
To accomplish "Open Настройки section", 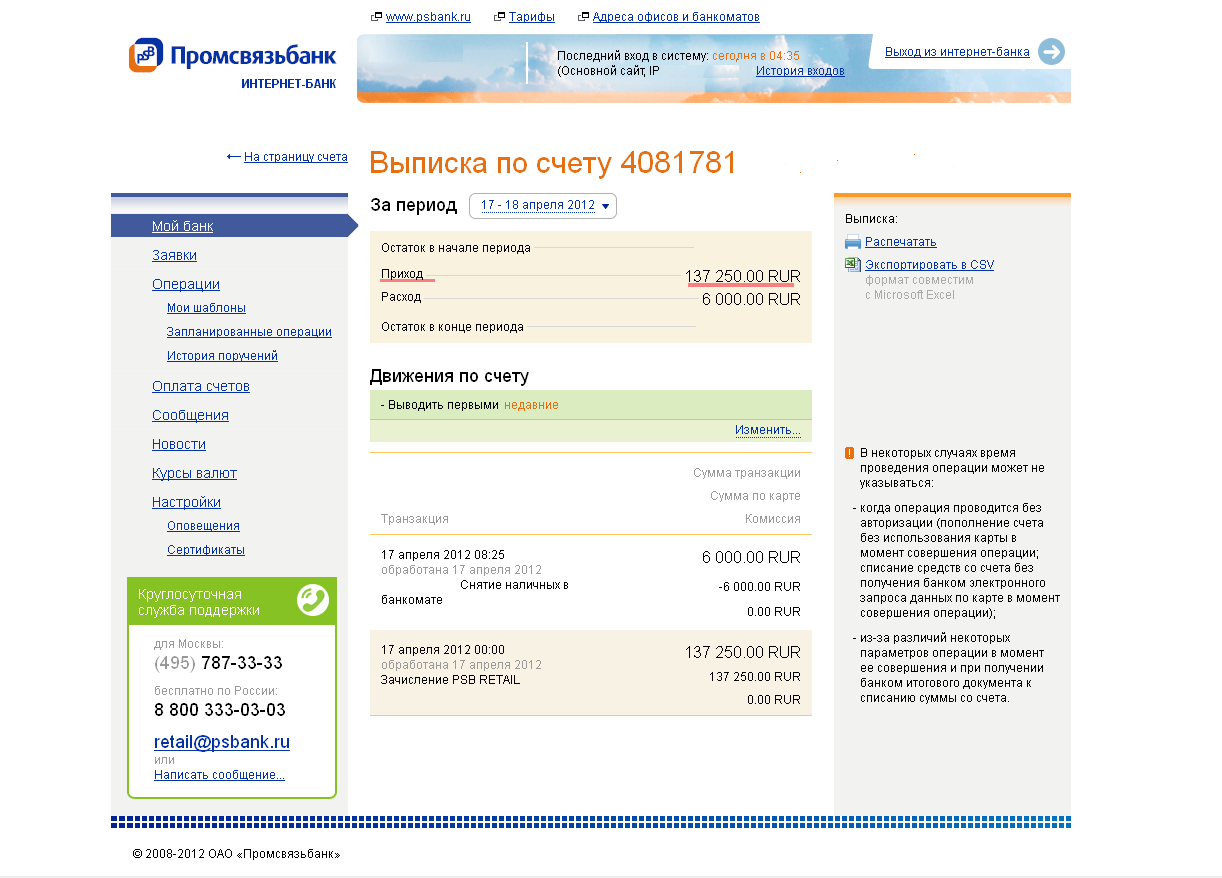I will (186, 502).
